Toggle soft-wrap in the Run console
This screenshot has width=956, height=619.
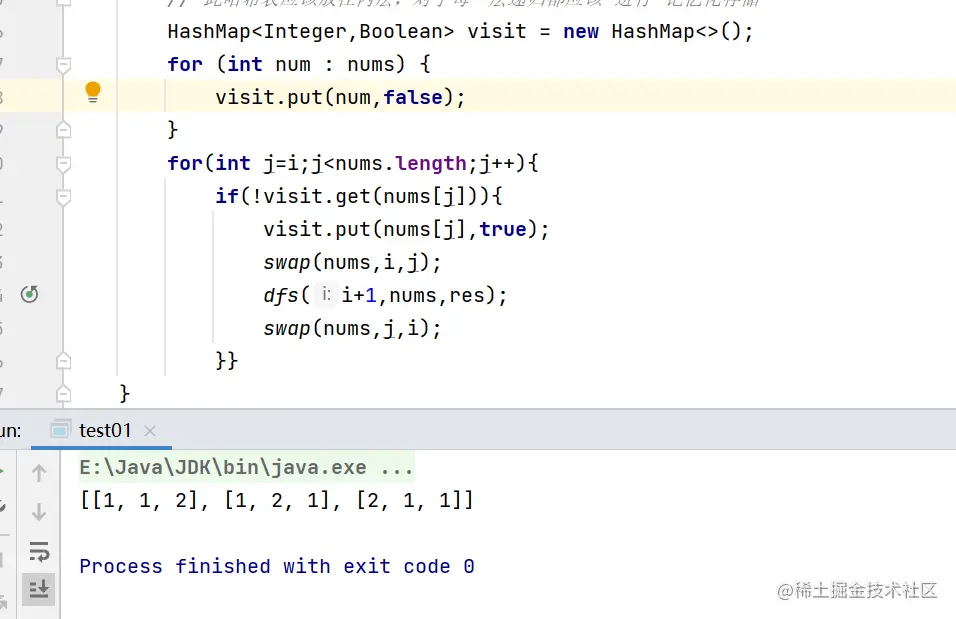[x=39, y=551]
